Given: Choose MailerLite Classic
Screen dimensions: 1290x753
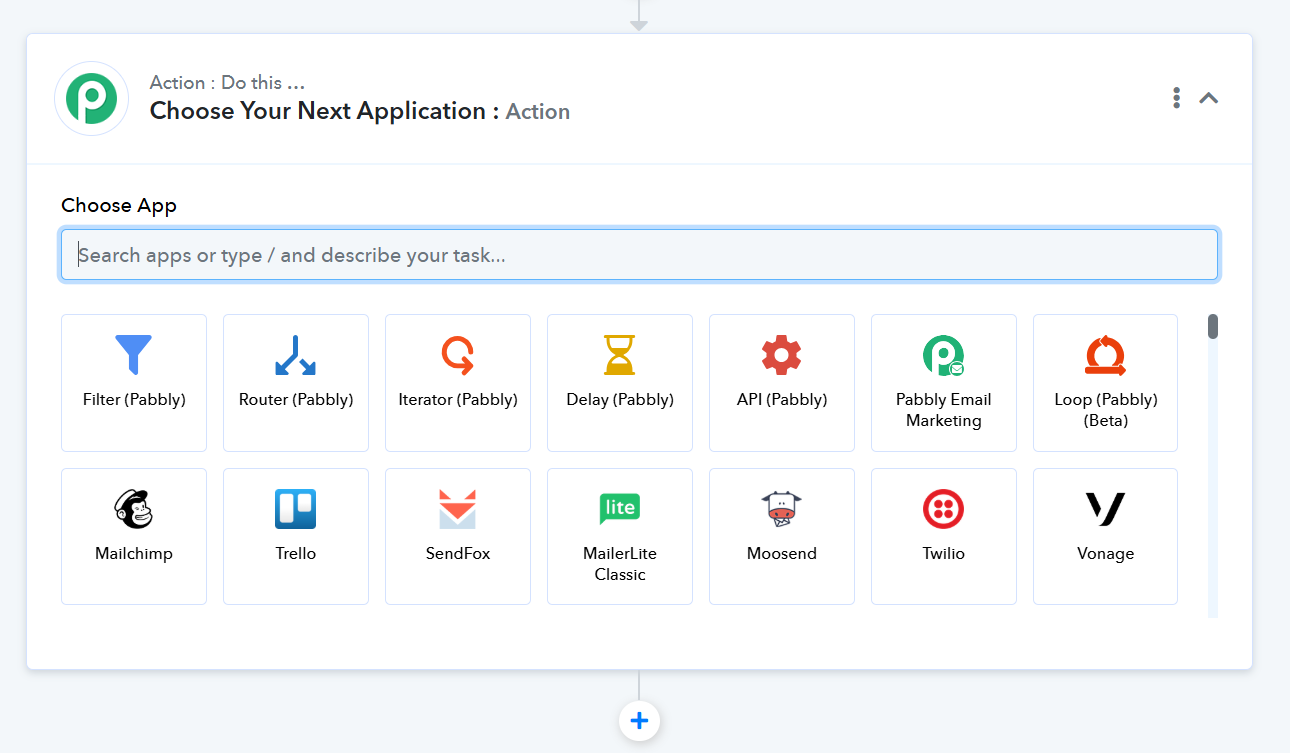Looking at the screenshot, I should (619, 536).
